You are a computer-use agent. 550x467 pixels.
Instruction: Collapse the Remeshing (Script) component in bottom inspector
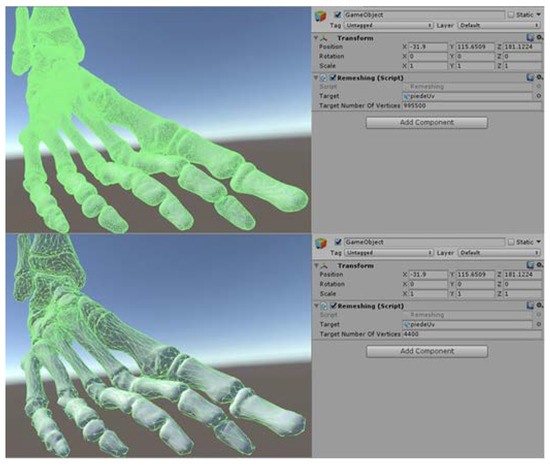pyautogui.click(x=316, y=306)
